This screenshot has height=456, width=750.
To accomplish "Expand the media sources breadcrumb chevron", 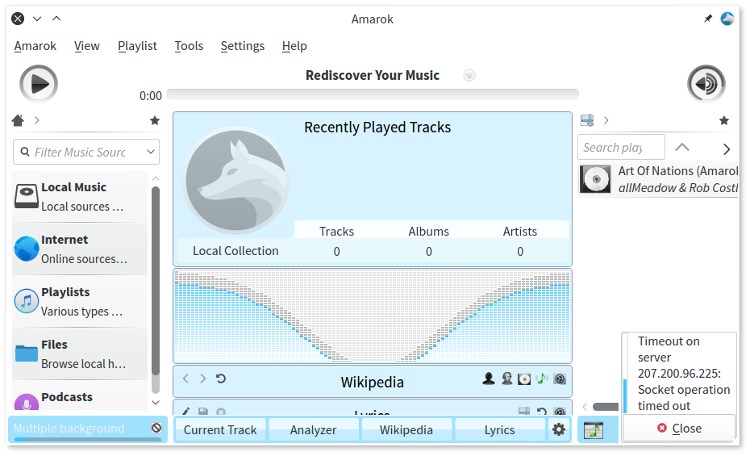I will pos(37,120).
